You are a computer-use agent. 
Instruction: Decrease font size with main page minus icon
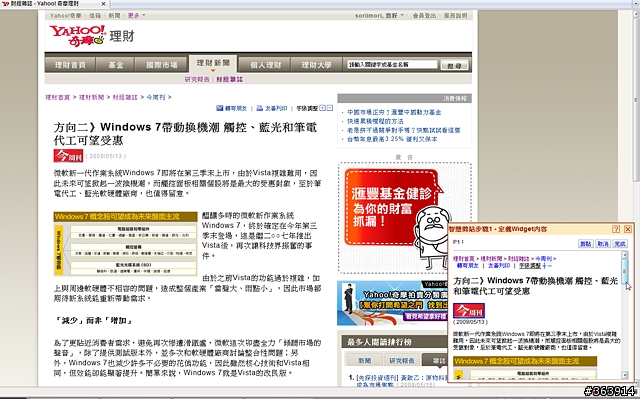(x=330, y=108)
